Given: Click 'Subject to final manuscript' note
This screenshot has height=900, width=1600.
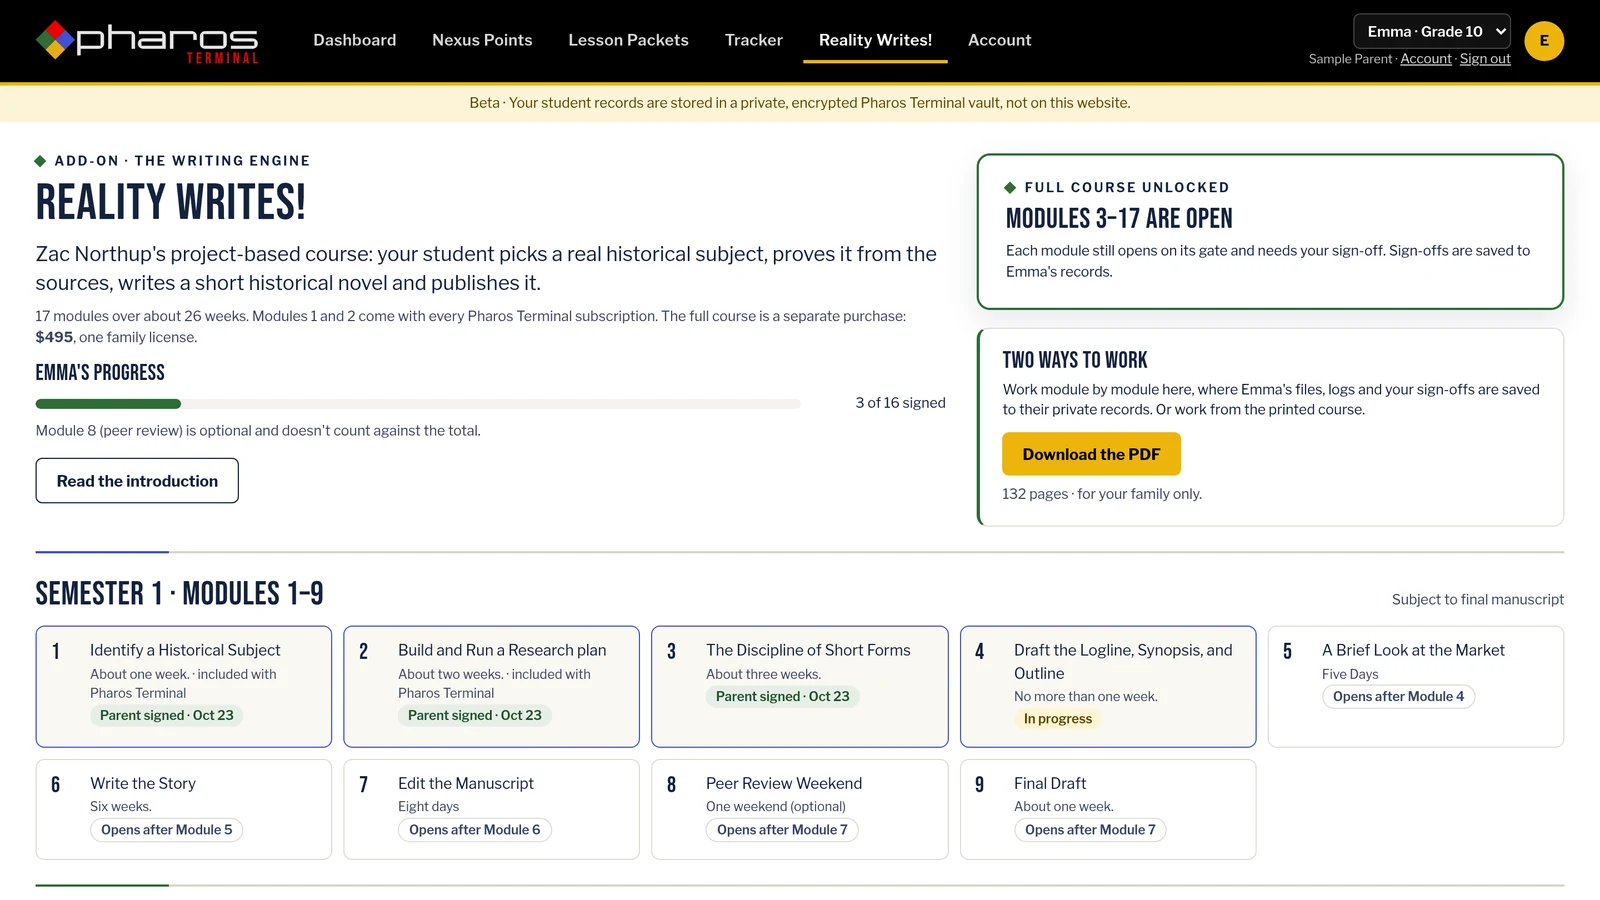Looking at the screenshot, I should pos(1478,600).
